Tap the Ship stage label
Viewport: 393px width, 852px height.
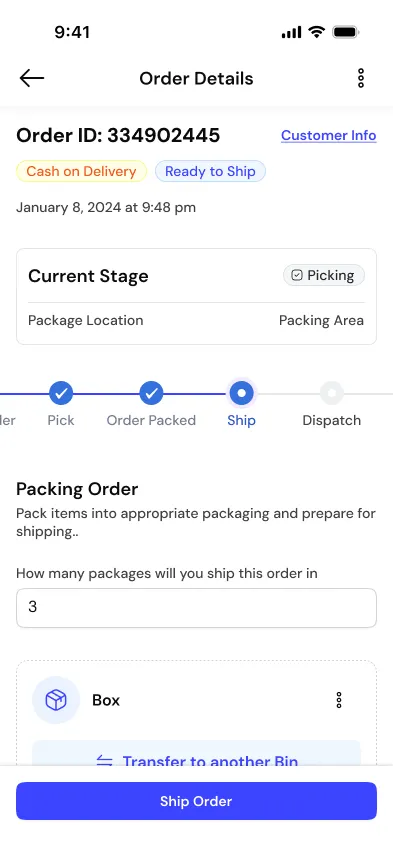(x=241, y=420)
